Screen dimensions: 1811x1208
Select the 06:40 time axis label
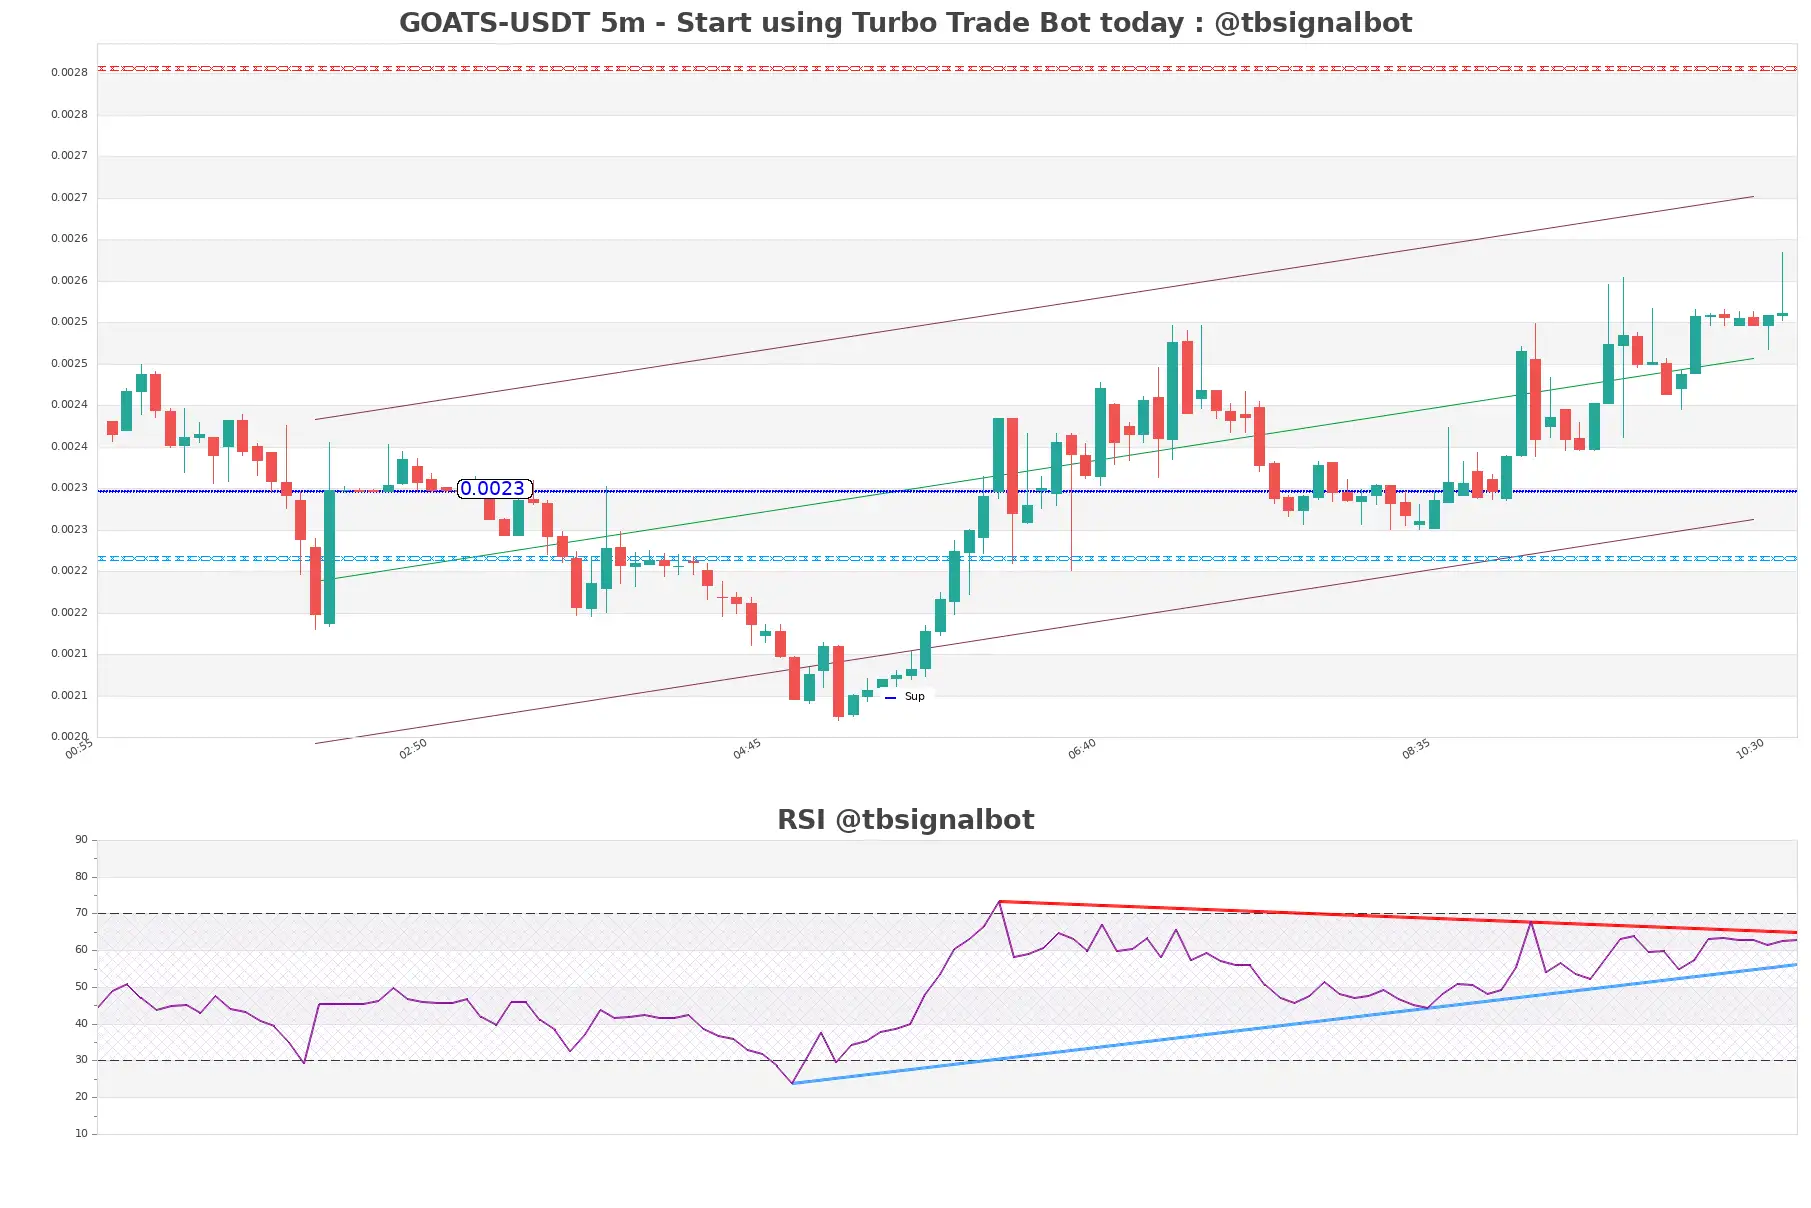(1082, 749)
